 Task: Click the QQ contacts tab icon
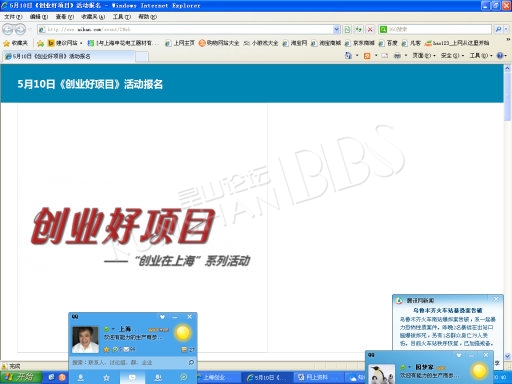(x=81, y=377)
